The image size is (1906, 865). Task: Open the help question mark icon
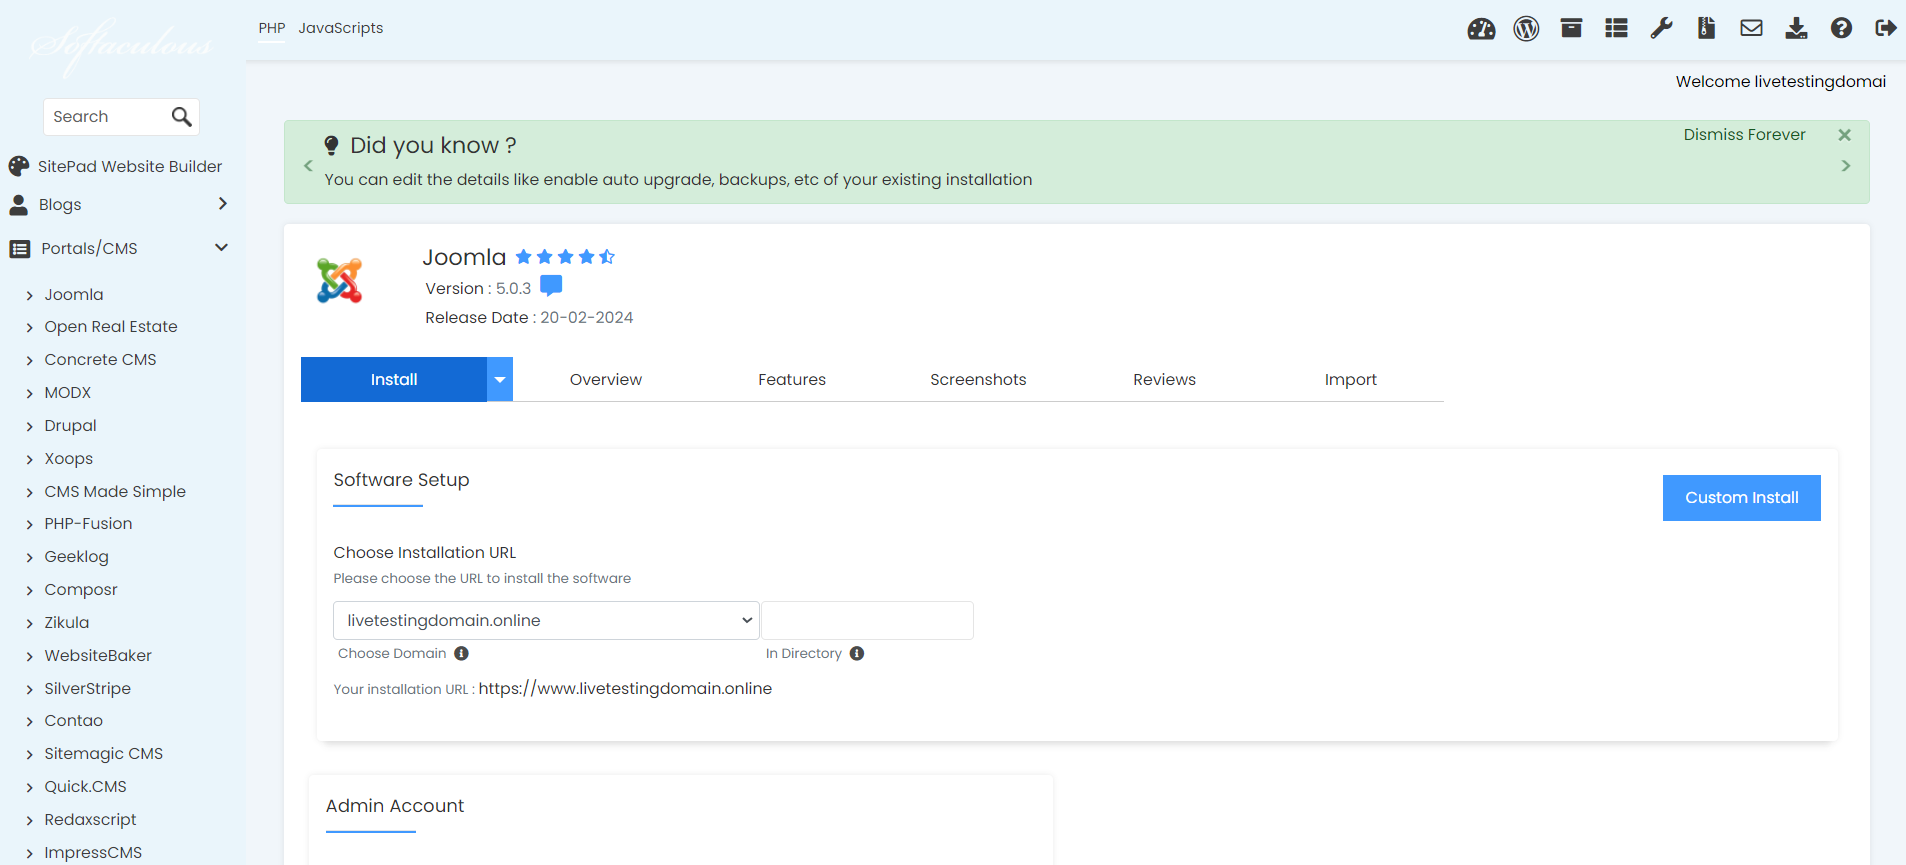point(1841,28)
